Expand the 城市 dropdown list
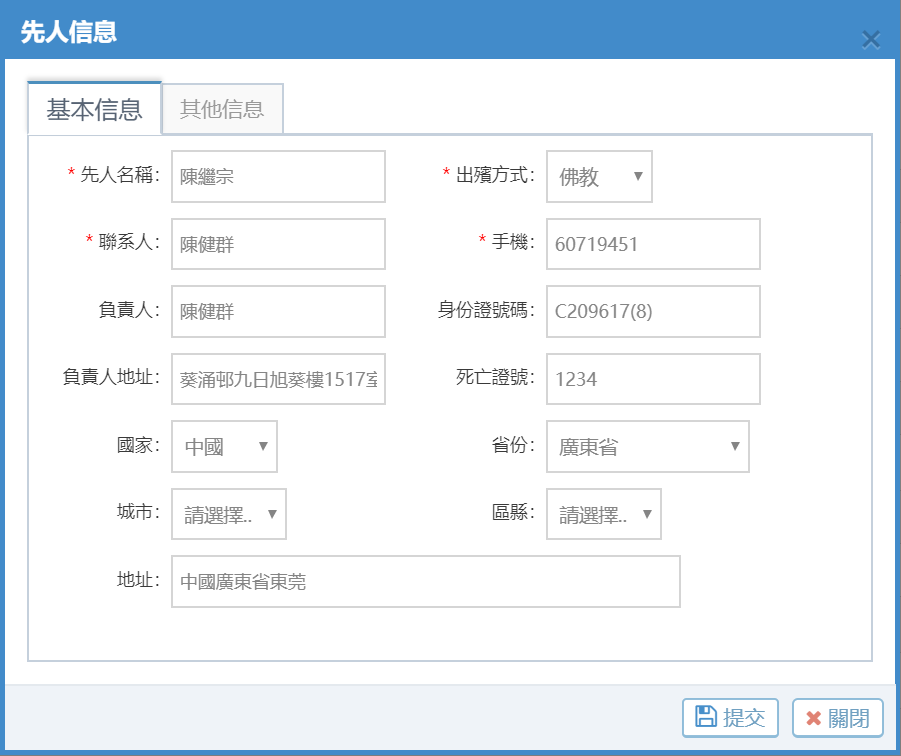901x756 pixels. pyautogui.click(x=229, y=515)
